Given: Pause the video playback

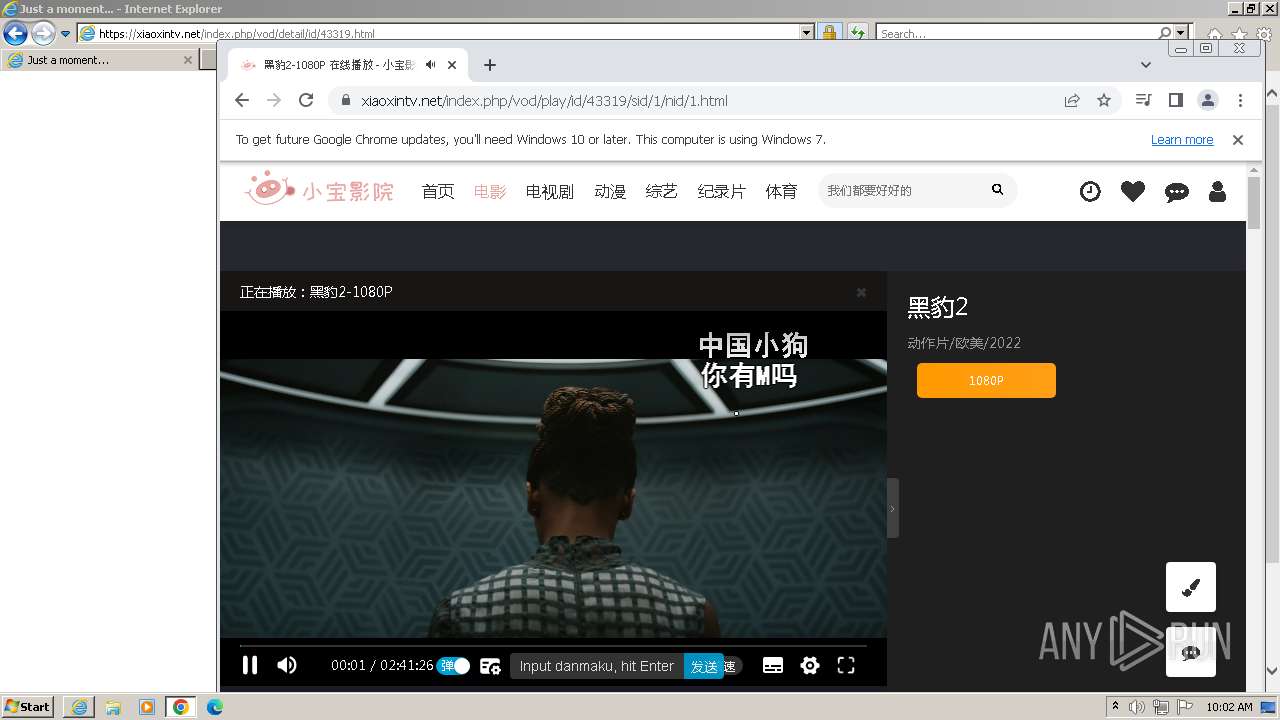Looking at the screenshot, I should click(250, 665).
